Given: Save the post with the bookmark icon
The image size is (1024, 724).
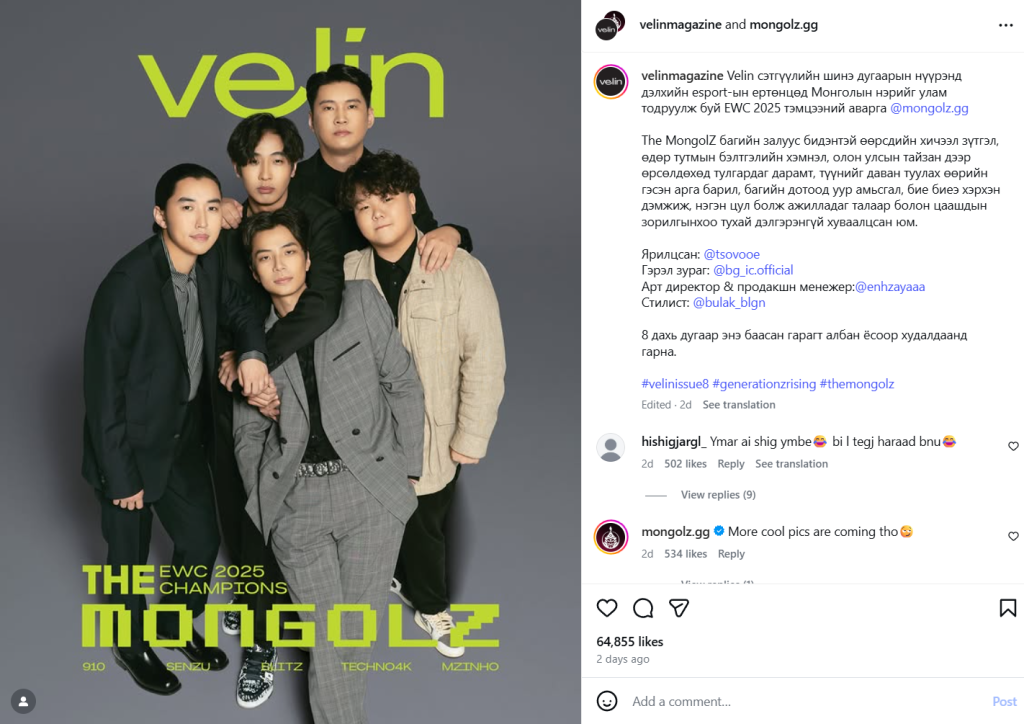Looking at the screenshot, I should (1008, 608).
